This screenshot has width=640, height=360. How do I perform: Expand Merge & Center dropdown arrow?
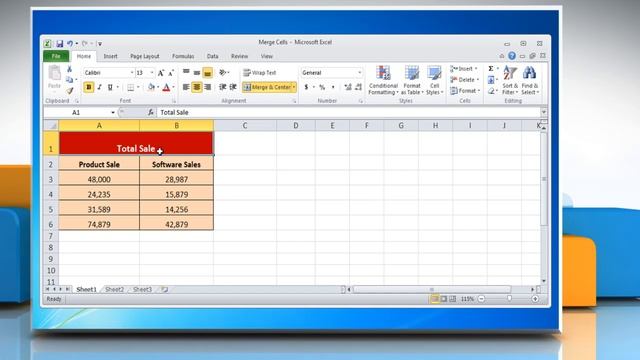(294, 87)
